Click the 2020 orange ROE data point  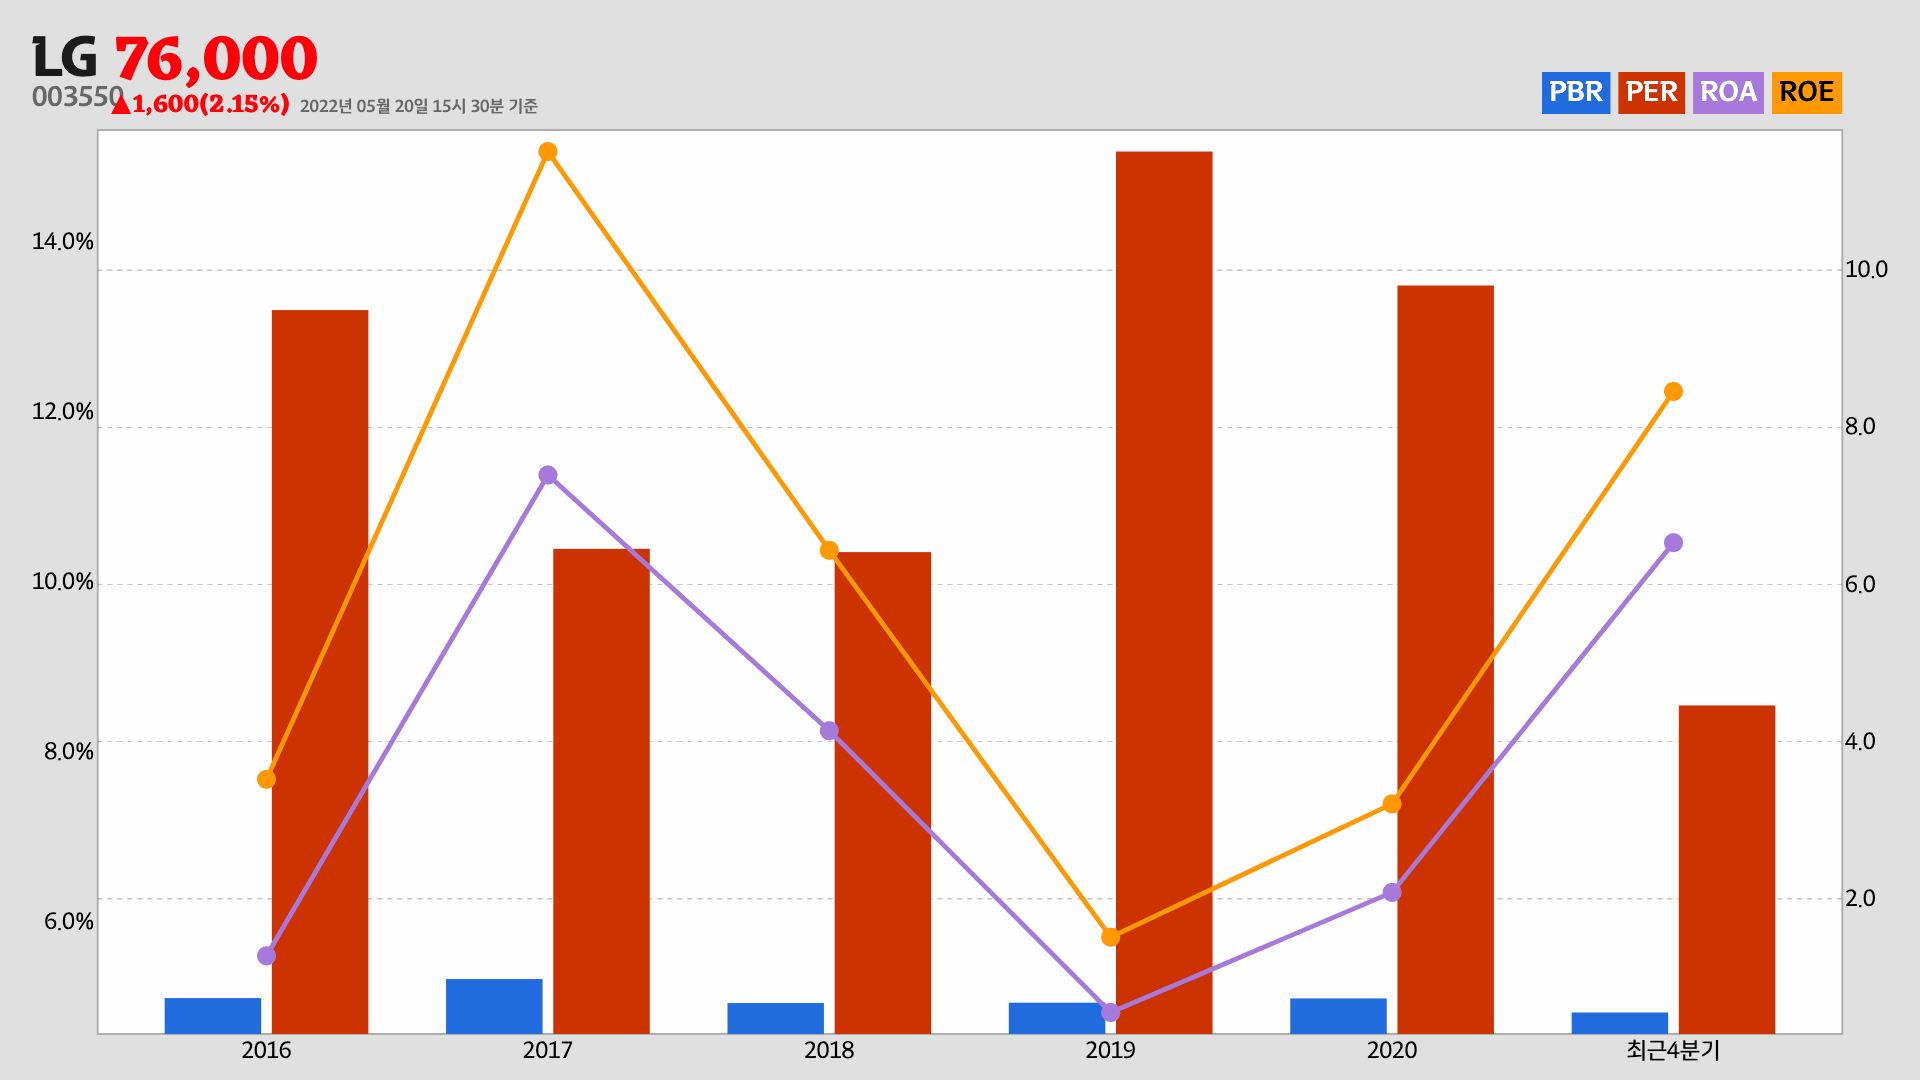point(1392,804)
